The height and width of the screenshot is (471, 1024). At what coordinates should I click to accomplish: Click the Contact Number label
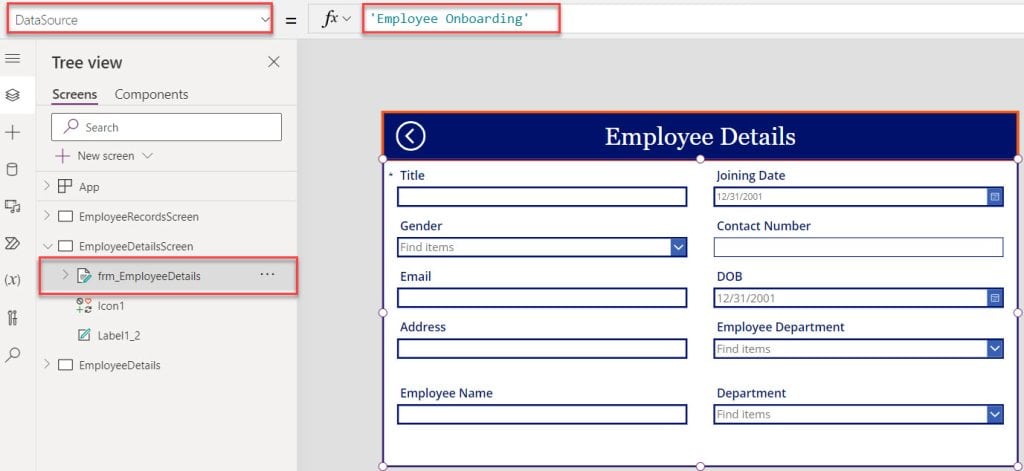pos(763,226)
